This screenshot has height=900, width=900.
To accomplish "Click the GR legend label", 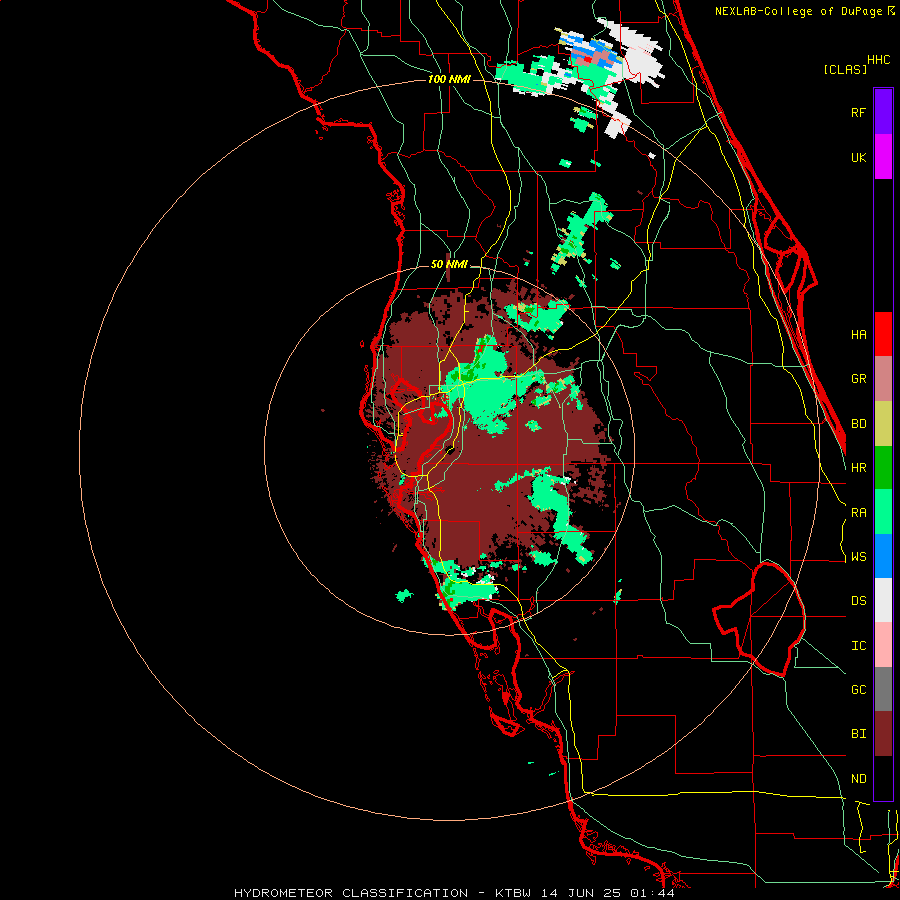I will (858, 378).
